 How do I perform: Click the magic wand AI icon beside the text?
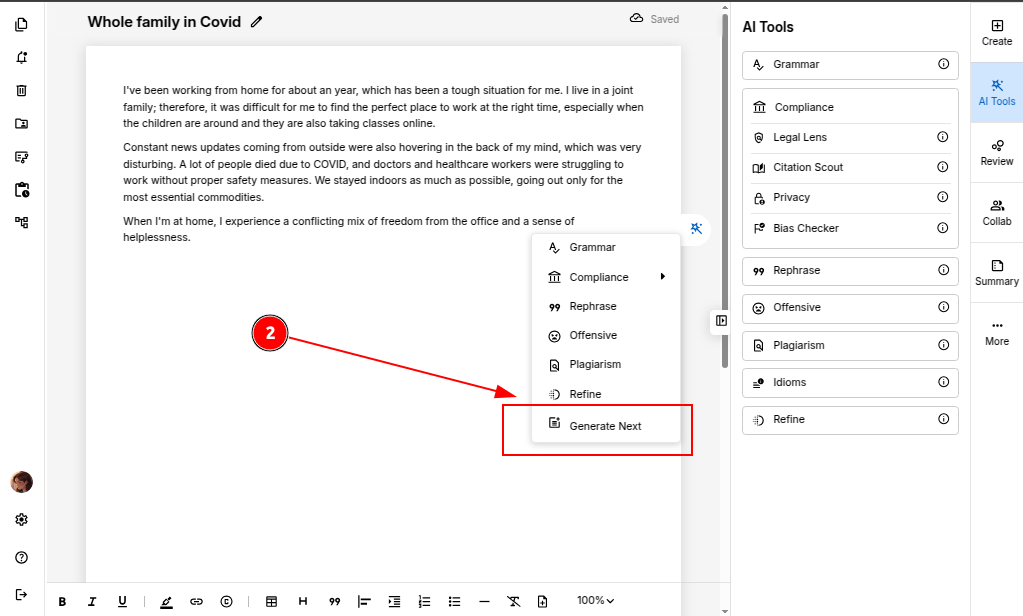point(697,229)
